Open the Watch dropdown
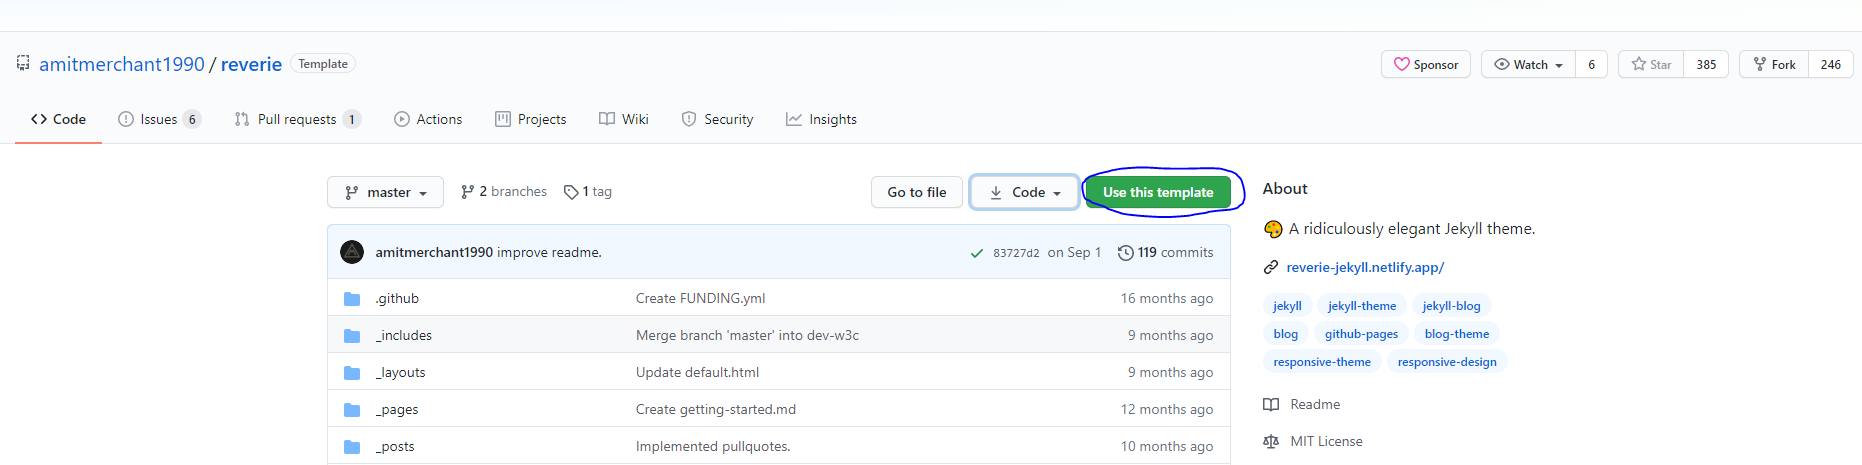 [1528, 64]
